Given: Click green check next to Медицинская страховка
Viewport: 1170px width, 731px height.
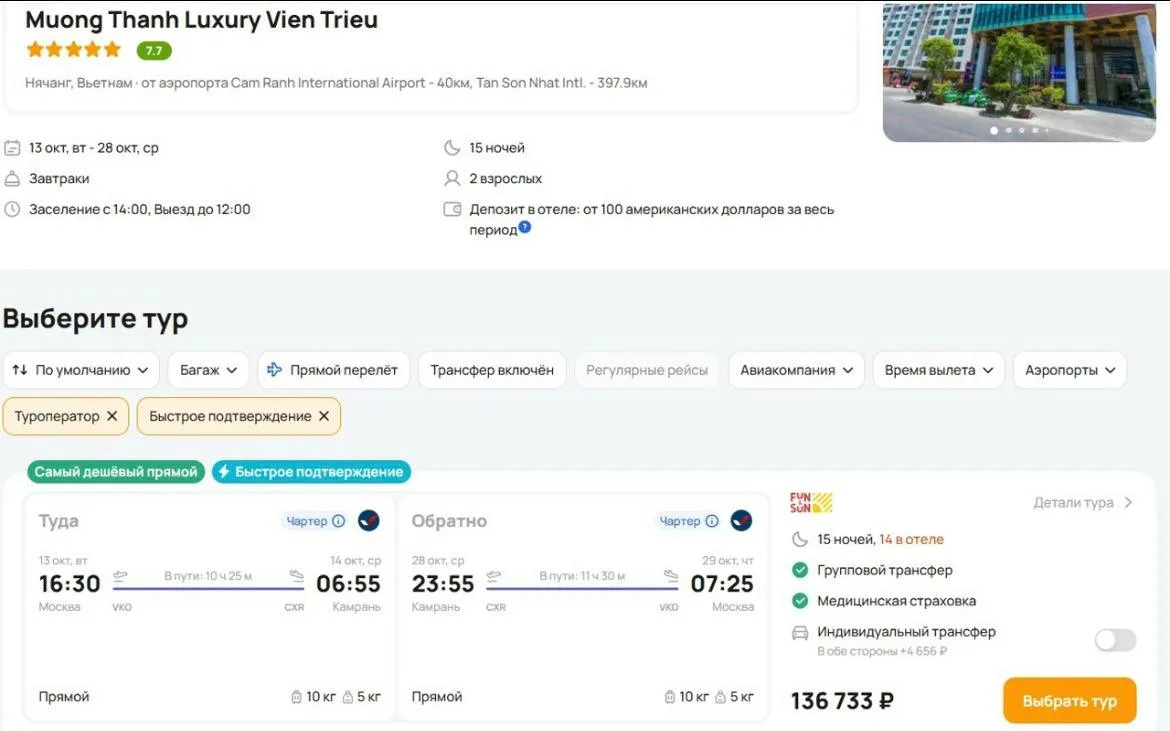Looking at the screenshot, I should [x=800, y=600].
